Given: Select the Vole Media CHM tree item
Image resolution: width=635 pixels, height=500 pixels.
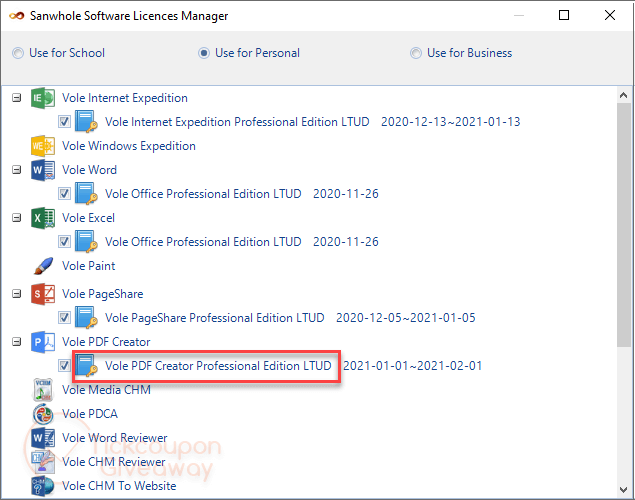Looking at the screenshot, I should pyautogui.click(x=106, y=390).
